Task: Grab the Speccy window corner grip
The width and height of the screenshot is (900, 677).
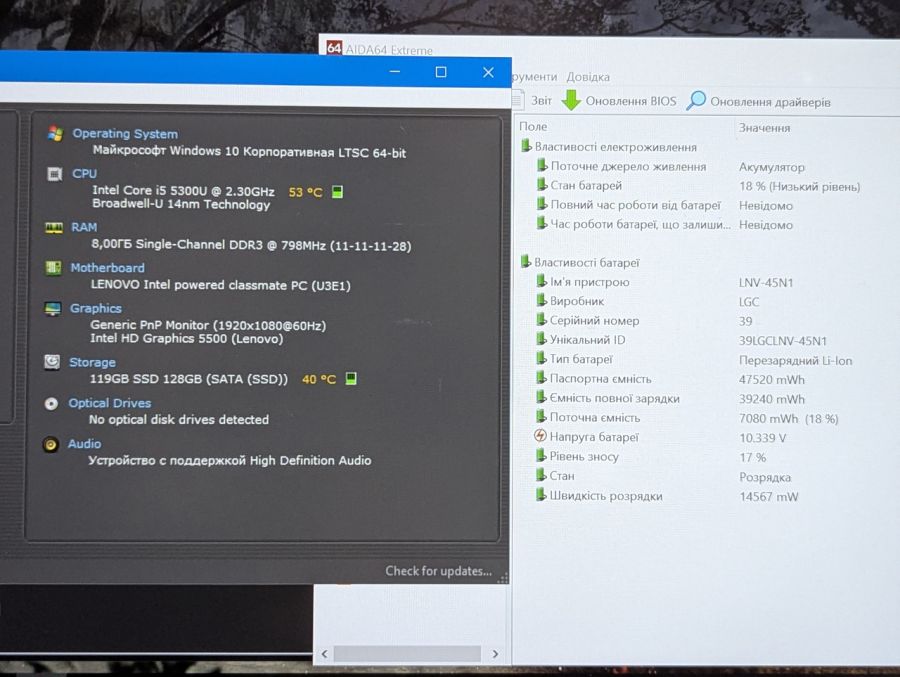Action: pos(502,578)
